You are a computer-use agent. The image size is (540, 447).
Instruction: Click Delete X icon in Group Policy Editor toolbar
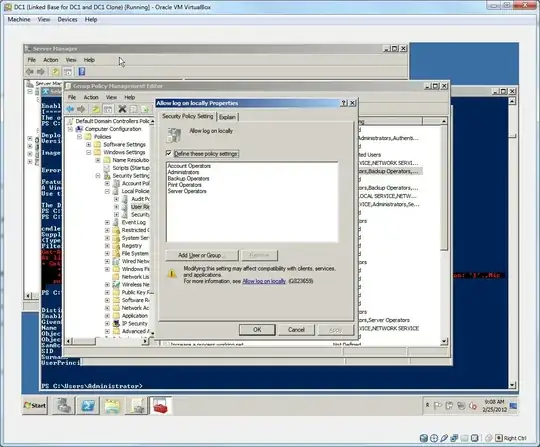point(122,109)
